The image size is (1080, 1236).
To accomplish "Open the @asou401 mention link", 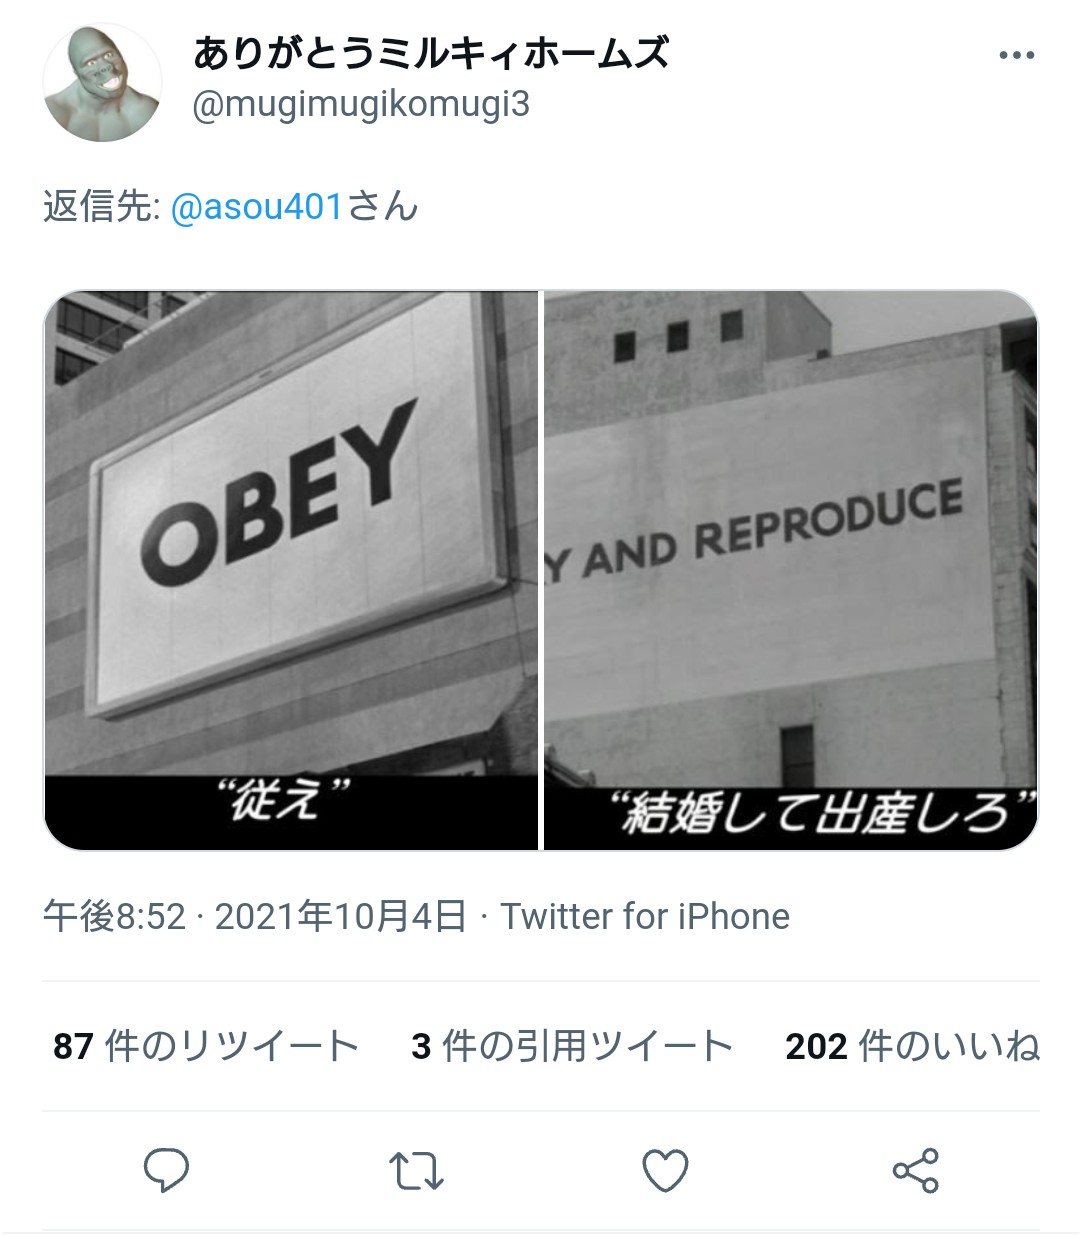I will [257, 207].
